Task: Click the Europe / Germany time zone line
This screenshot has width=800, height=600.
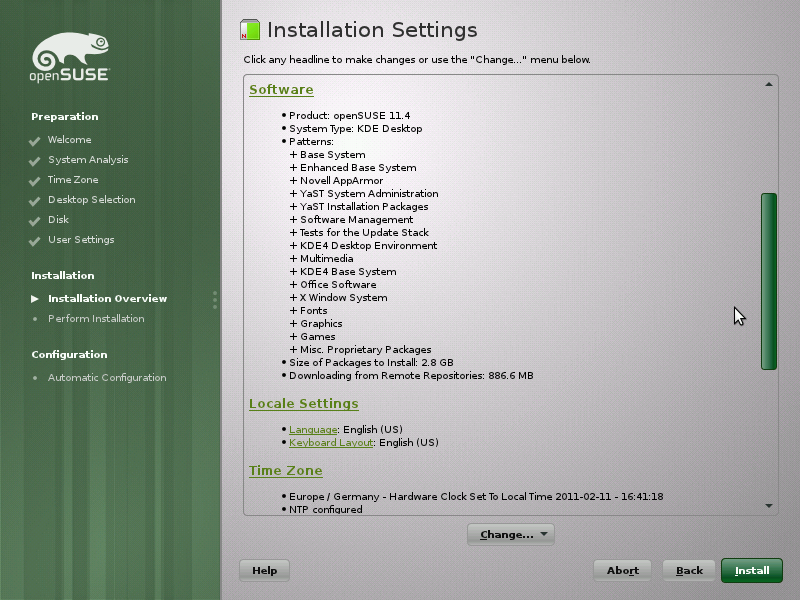Action: [x=476, y=496]
